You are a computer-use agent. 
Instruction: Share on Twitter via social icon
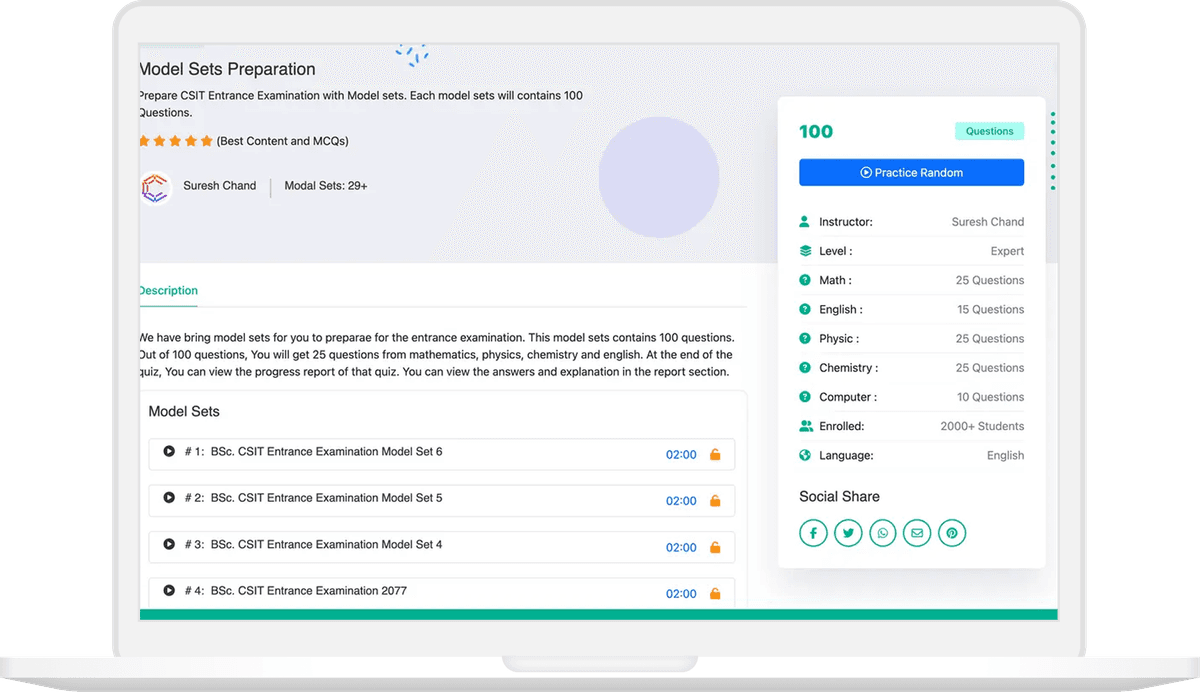[848, 533]
